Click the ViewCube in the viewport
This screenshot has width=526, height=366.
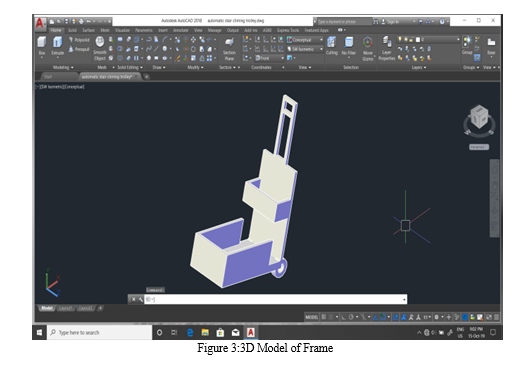[479, 117]
